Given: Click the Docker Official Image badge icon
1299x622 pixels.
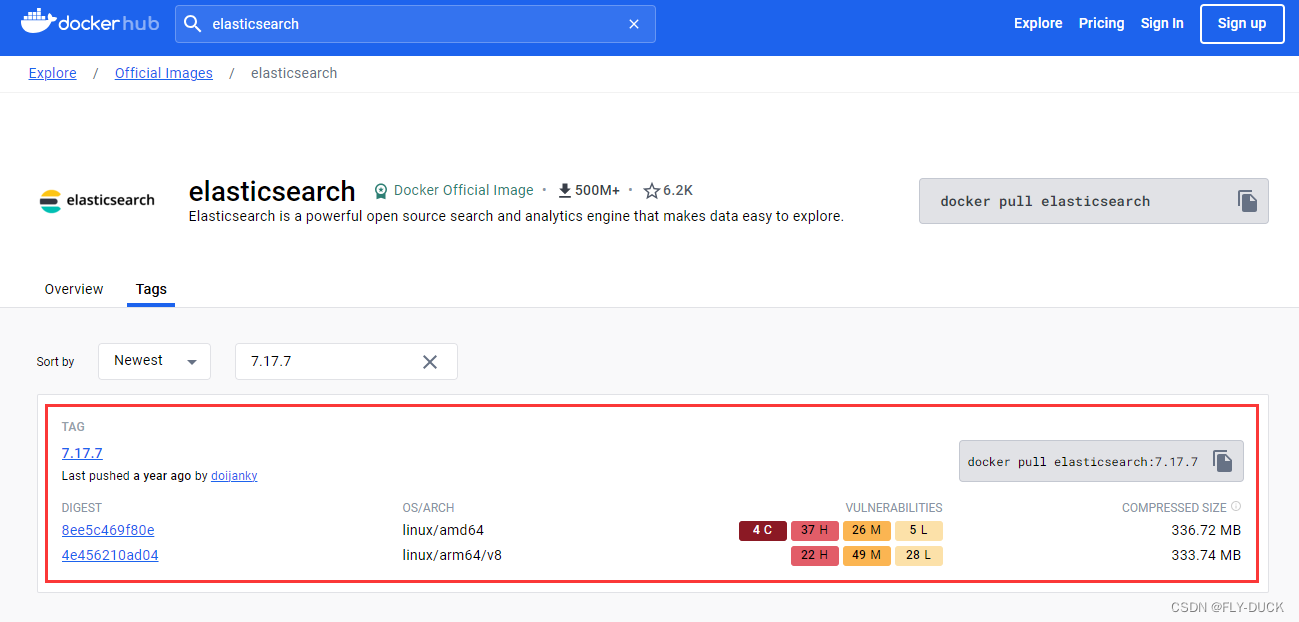Looking at the screenshot, I should coord(380,190).
